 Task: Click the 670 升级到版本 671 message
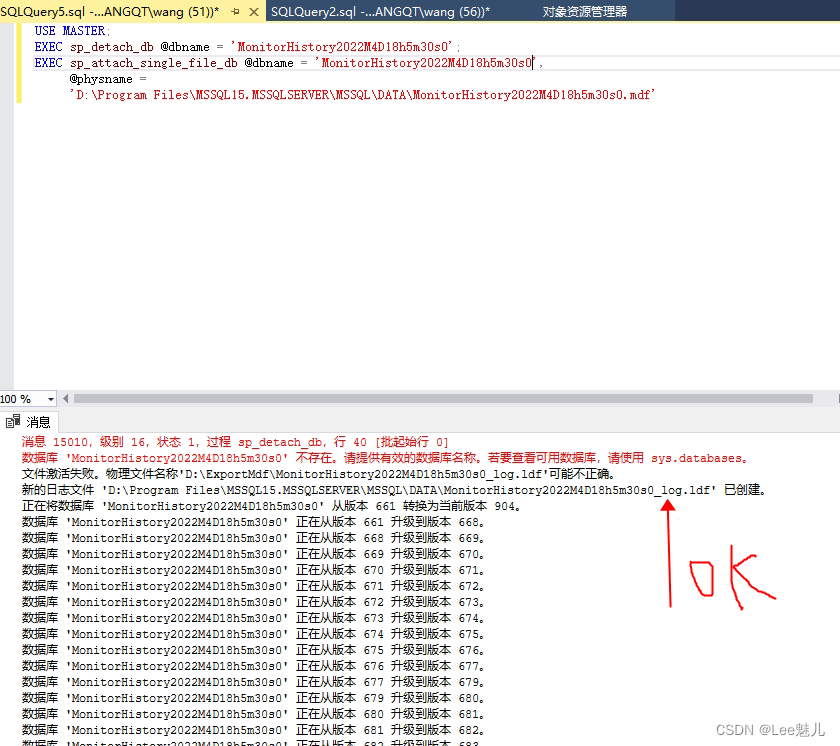click(253, 570)
